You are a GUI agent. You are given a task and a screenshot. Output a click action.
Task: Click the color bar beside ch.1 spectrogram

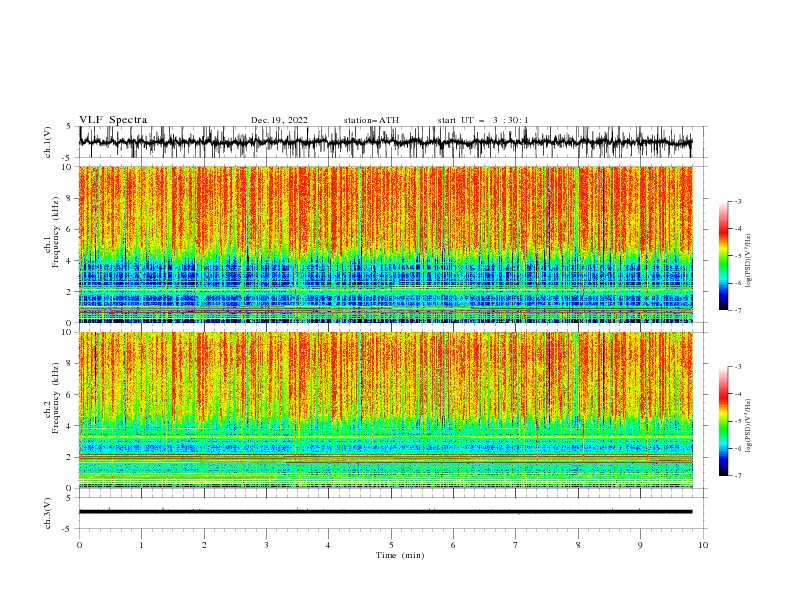(x=723, y=256)
